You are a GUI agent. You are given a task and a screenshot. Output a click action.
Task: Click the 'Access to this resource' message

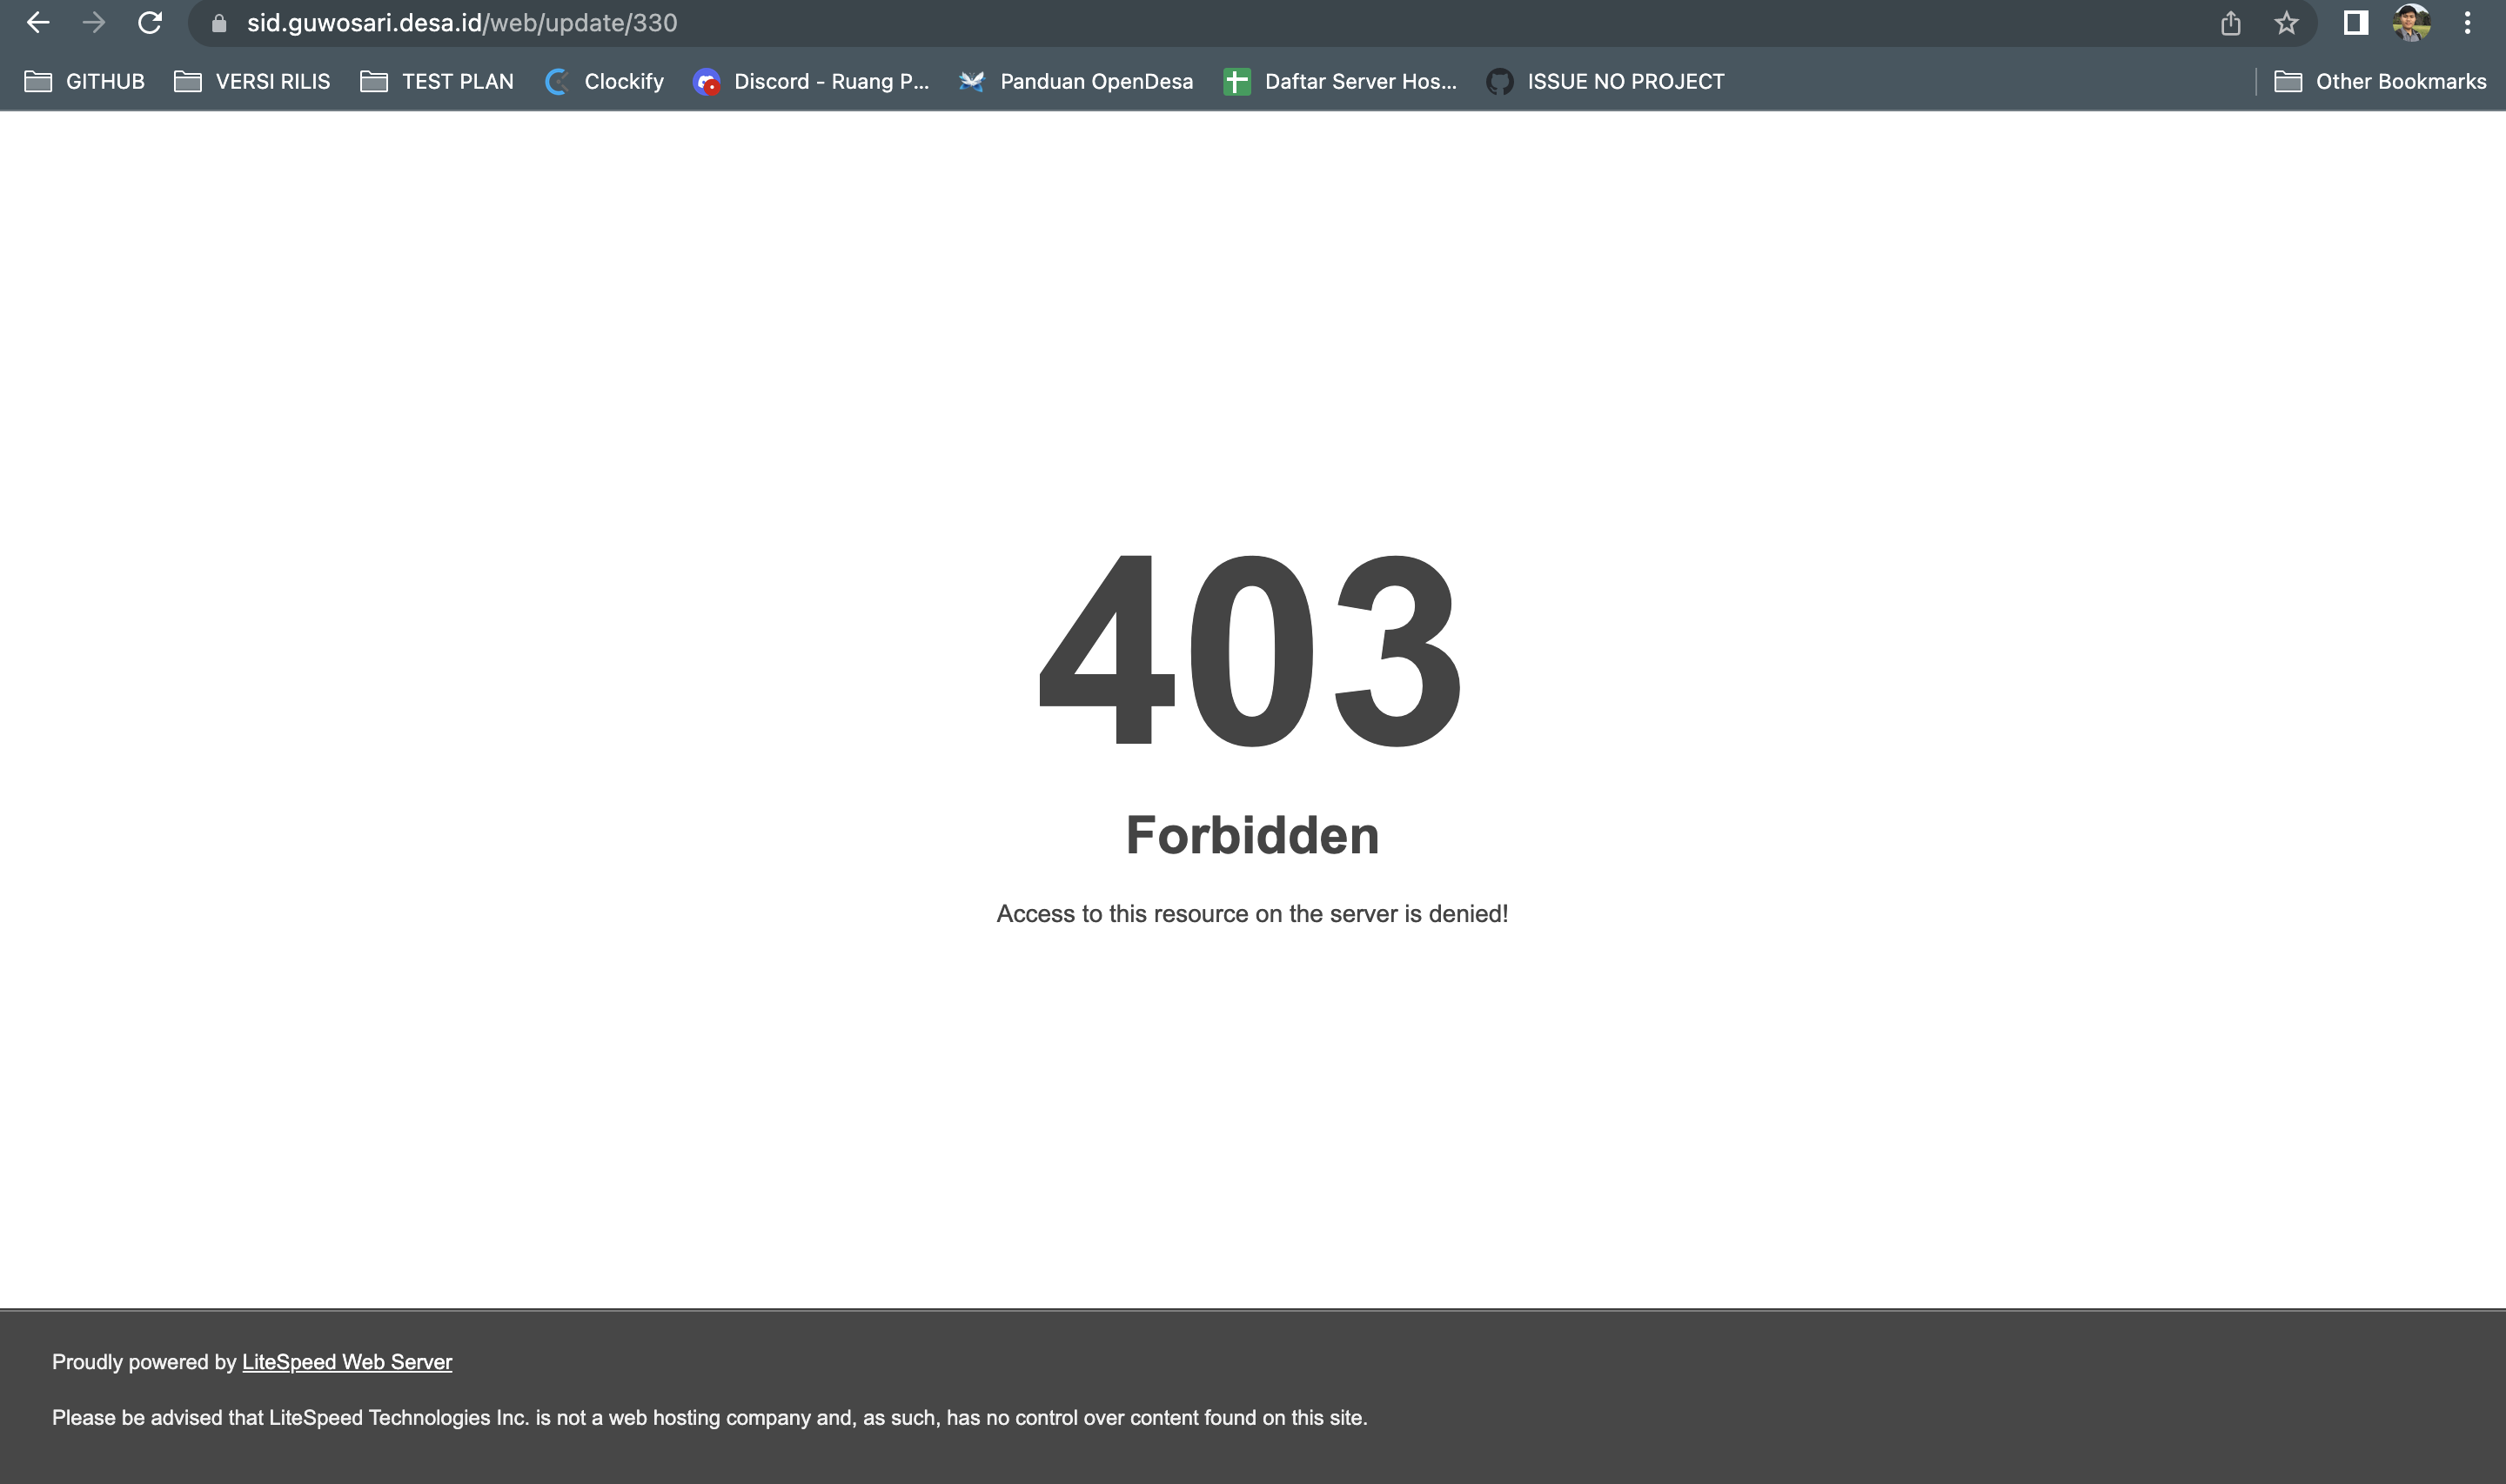tap(1252, 914)
